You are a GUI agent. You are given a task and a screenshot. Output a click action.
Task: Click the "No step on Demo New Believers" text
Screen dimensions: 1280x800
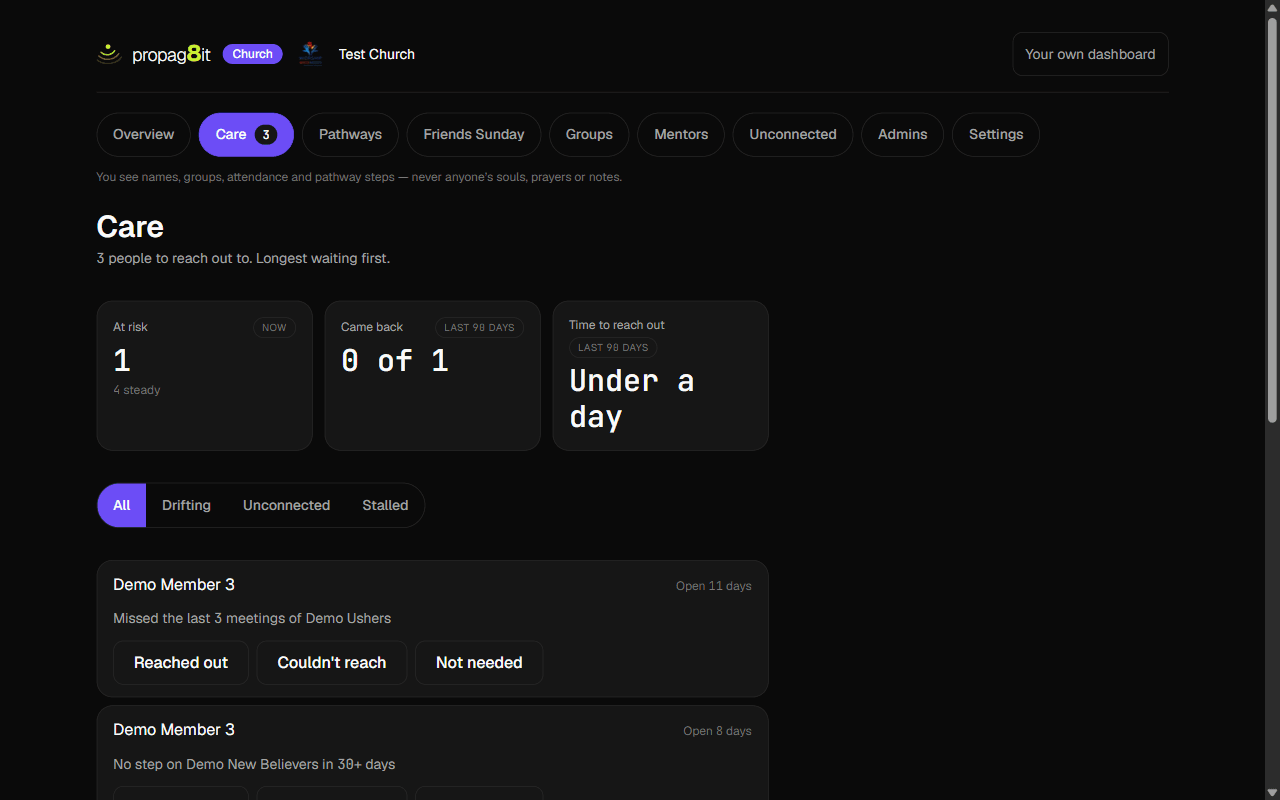(x=254, y=764)
